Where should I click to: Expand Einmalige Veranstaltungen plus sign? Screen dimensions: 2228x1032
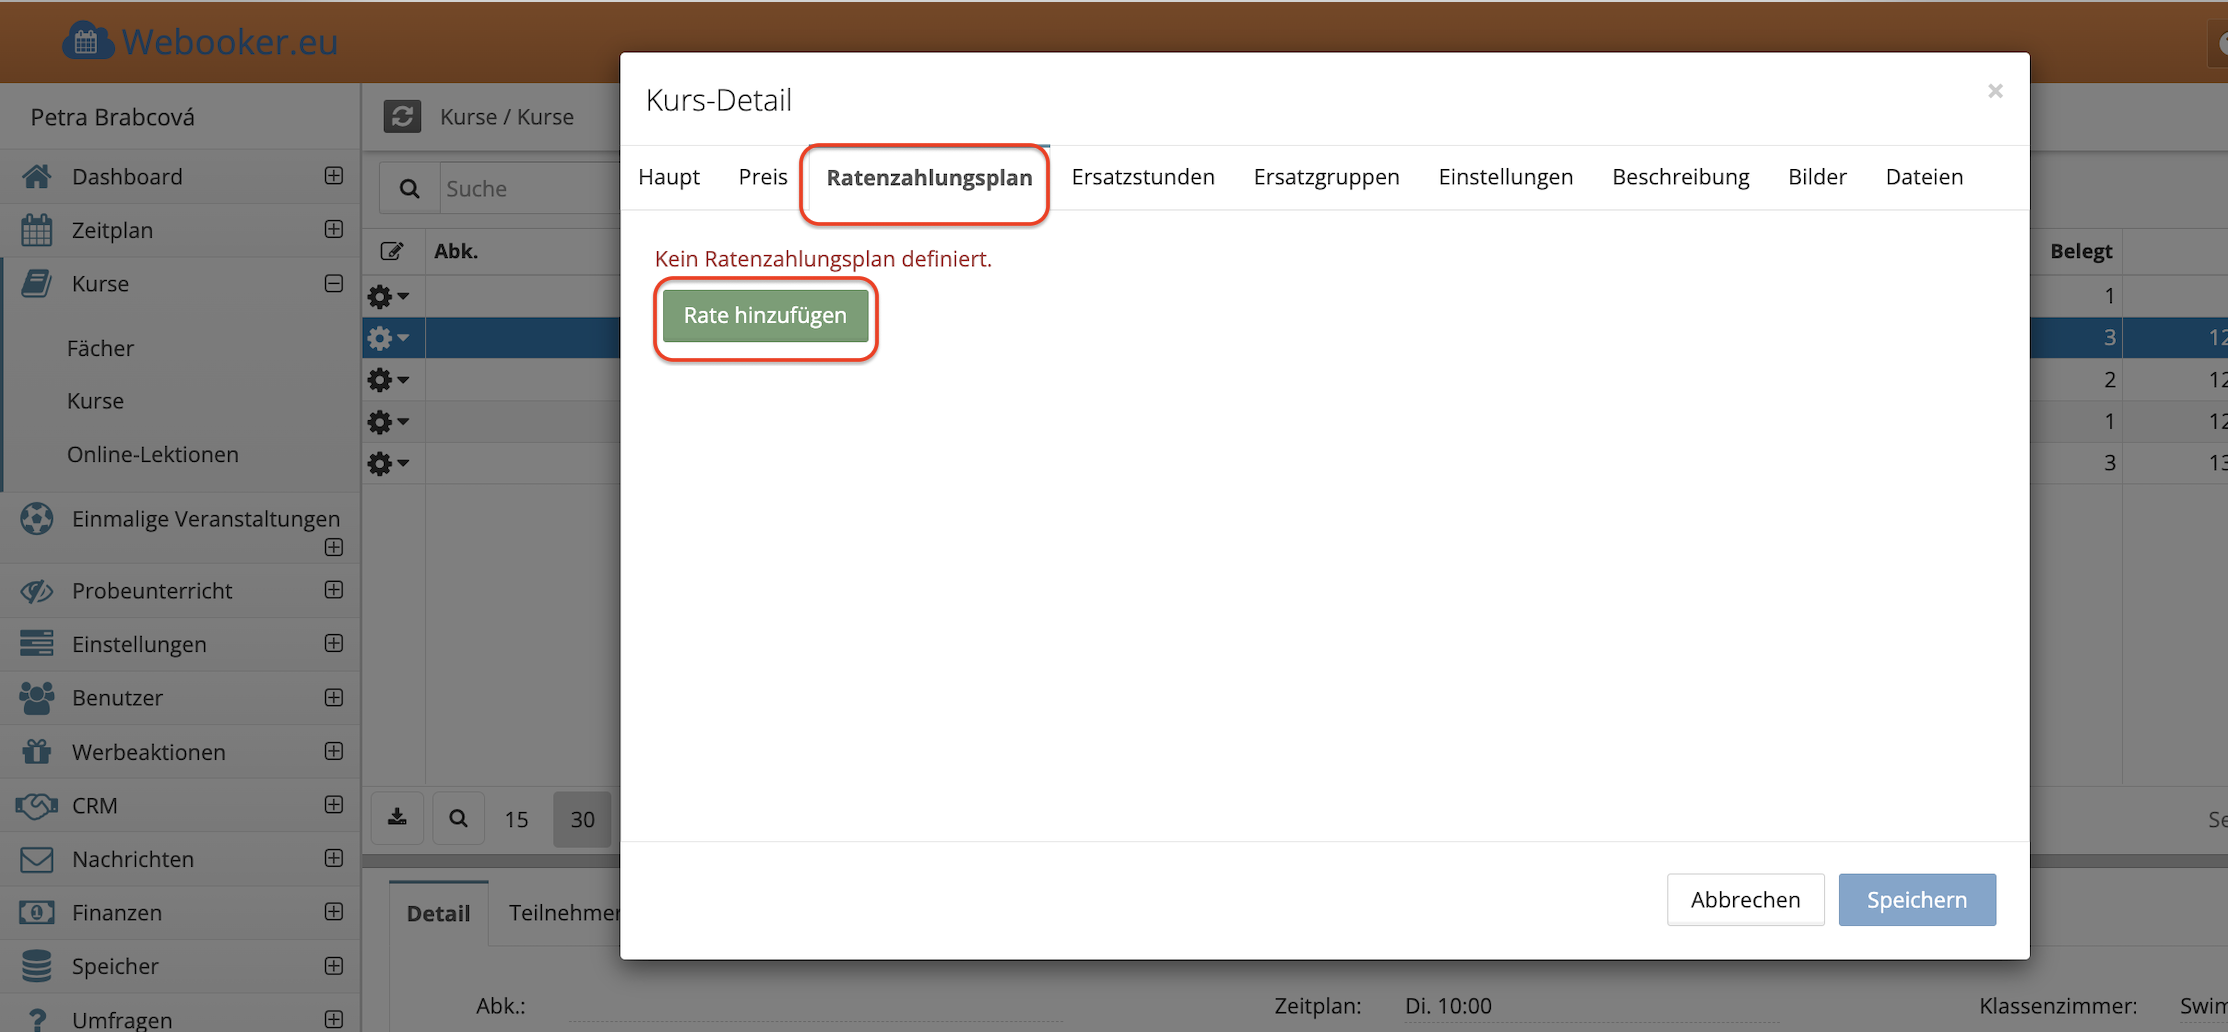tap(334, 547)
